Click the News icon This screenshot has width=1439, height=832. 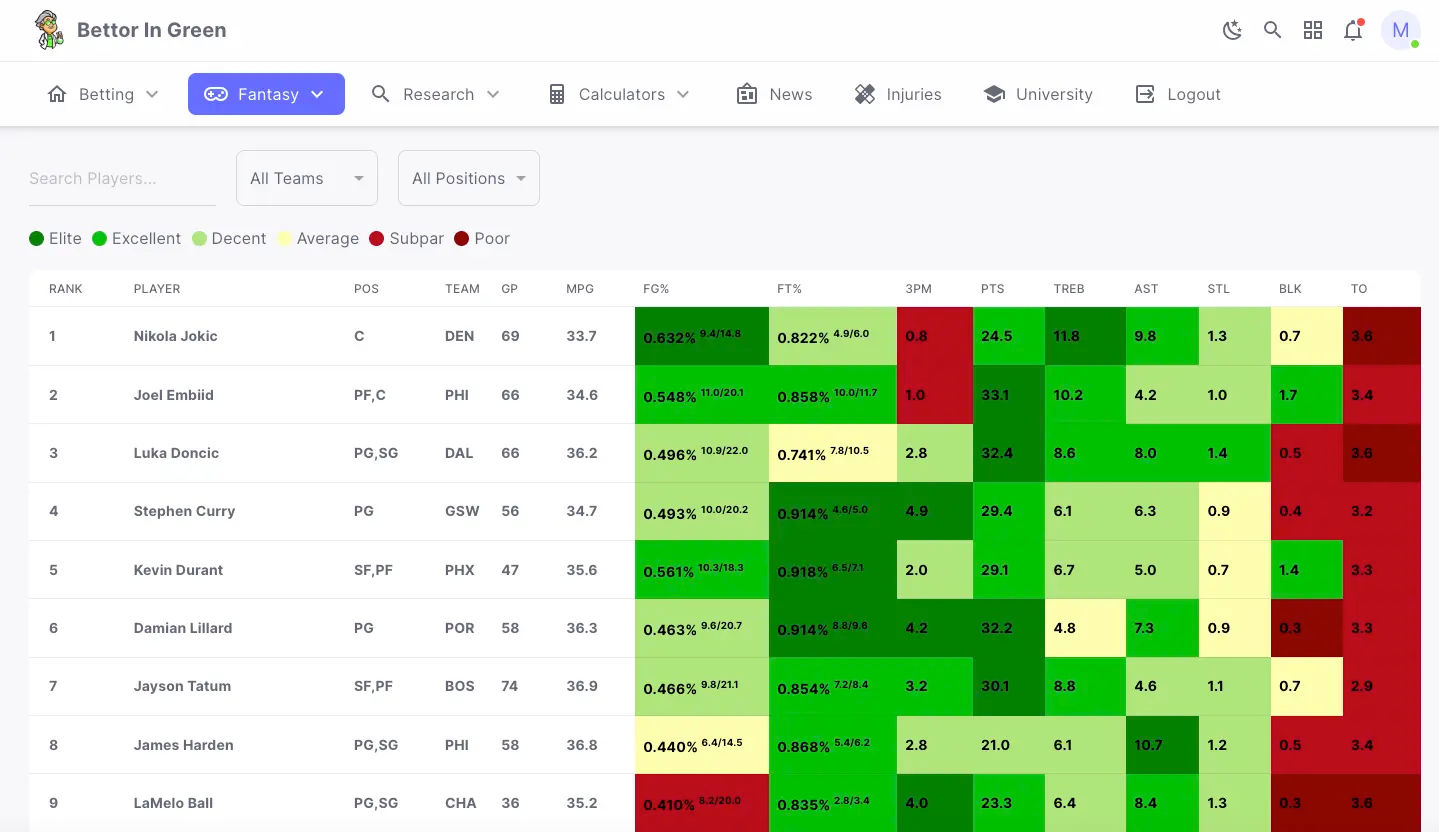click(746, 94)
